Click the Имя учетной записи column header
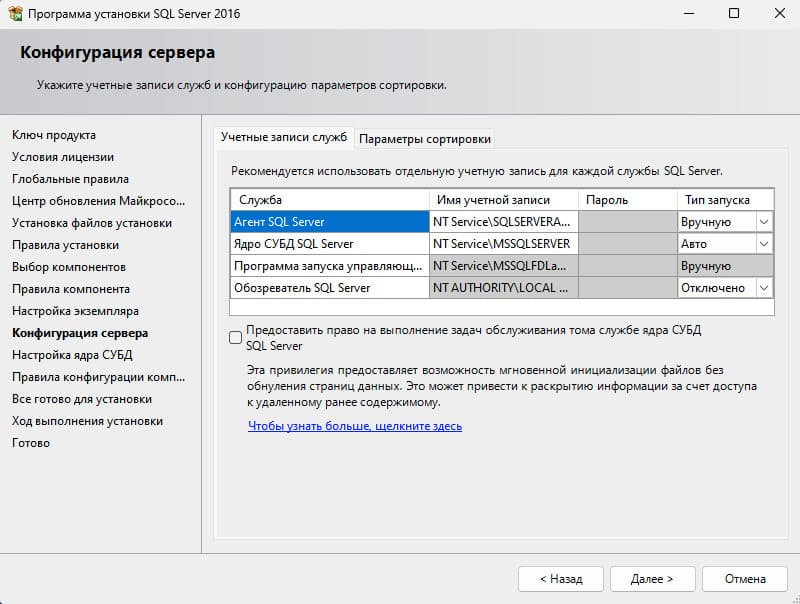 coord(504,200)
